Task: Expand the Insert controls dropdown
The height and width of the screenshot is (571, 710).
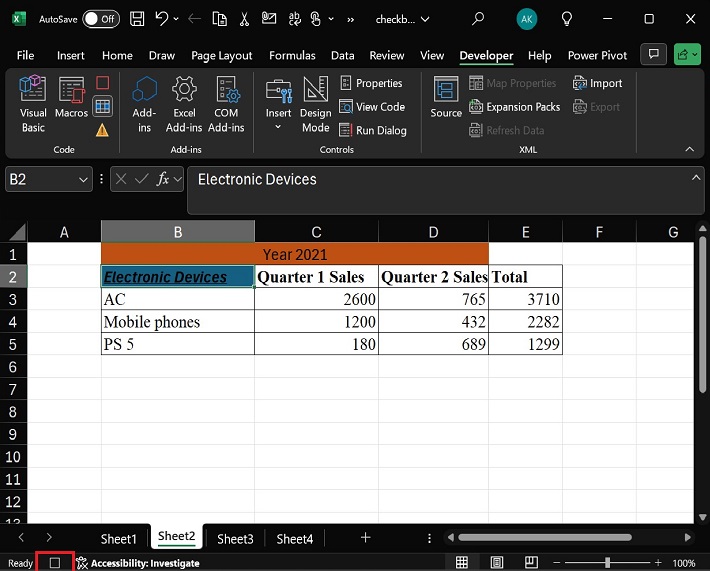Action: 278,127
